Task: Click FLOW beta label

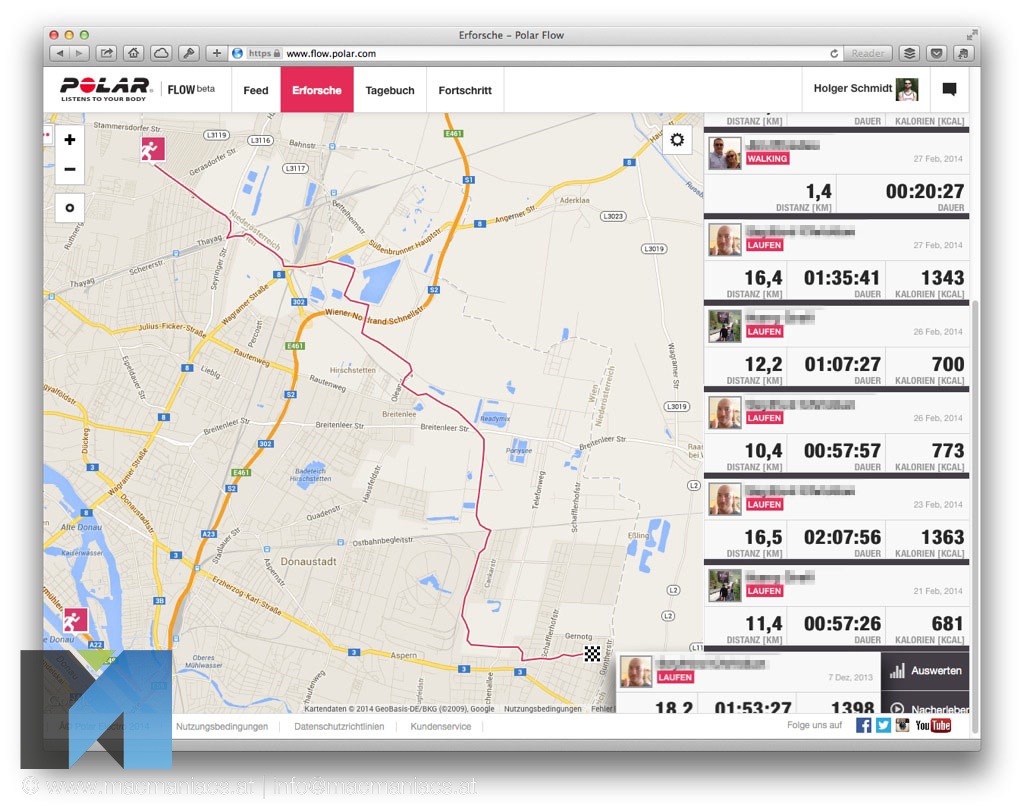Action: coord(191,89)
